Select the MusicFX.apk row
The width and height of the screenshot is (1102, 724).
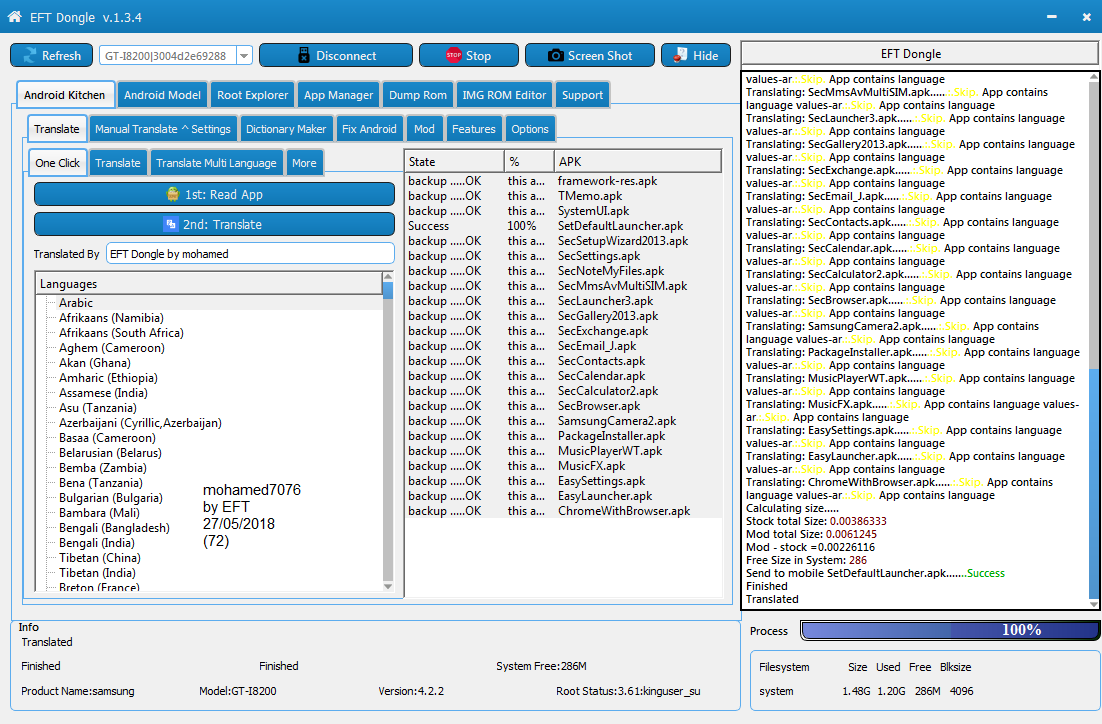564,466
